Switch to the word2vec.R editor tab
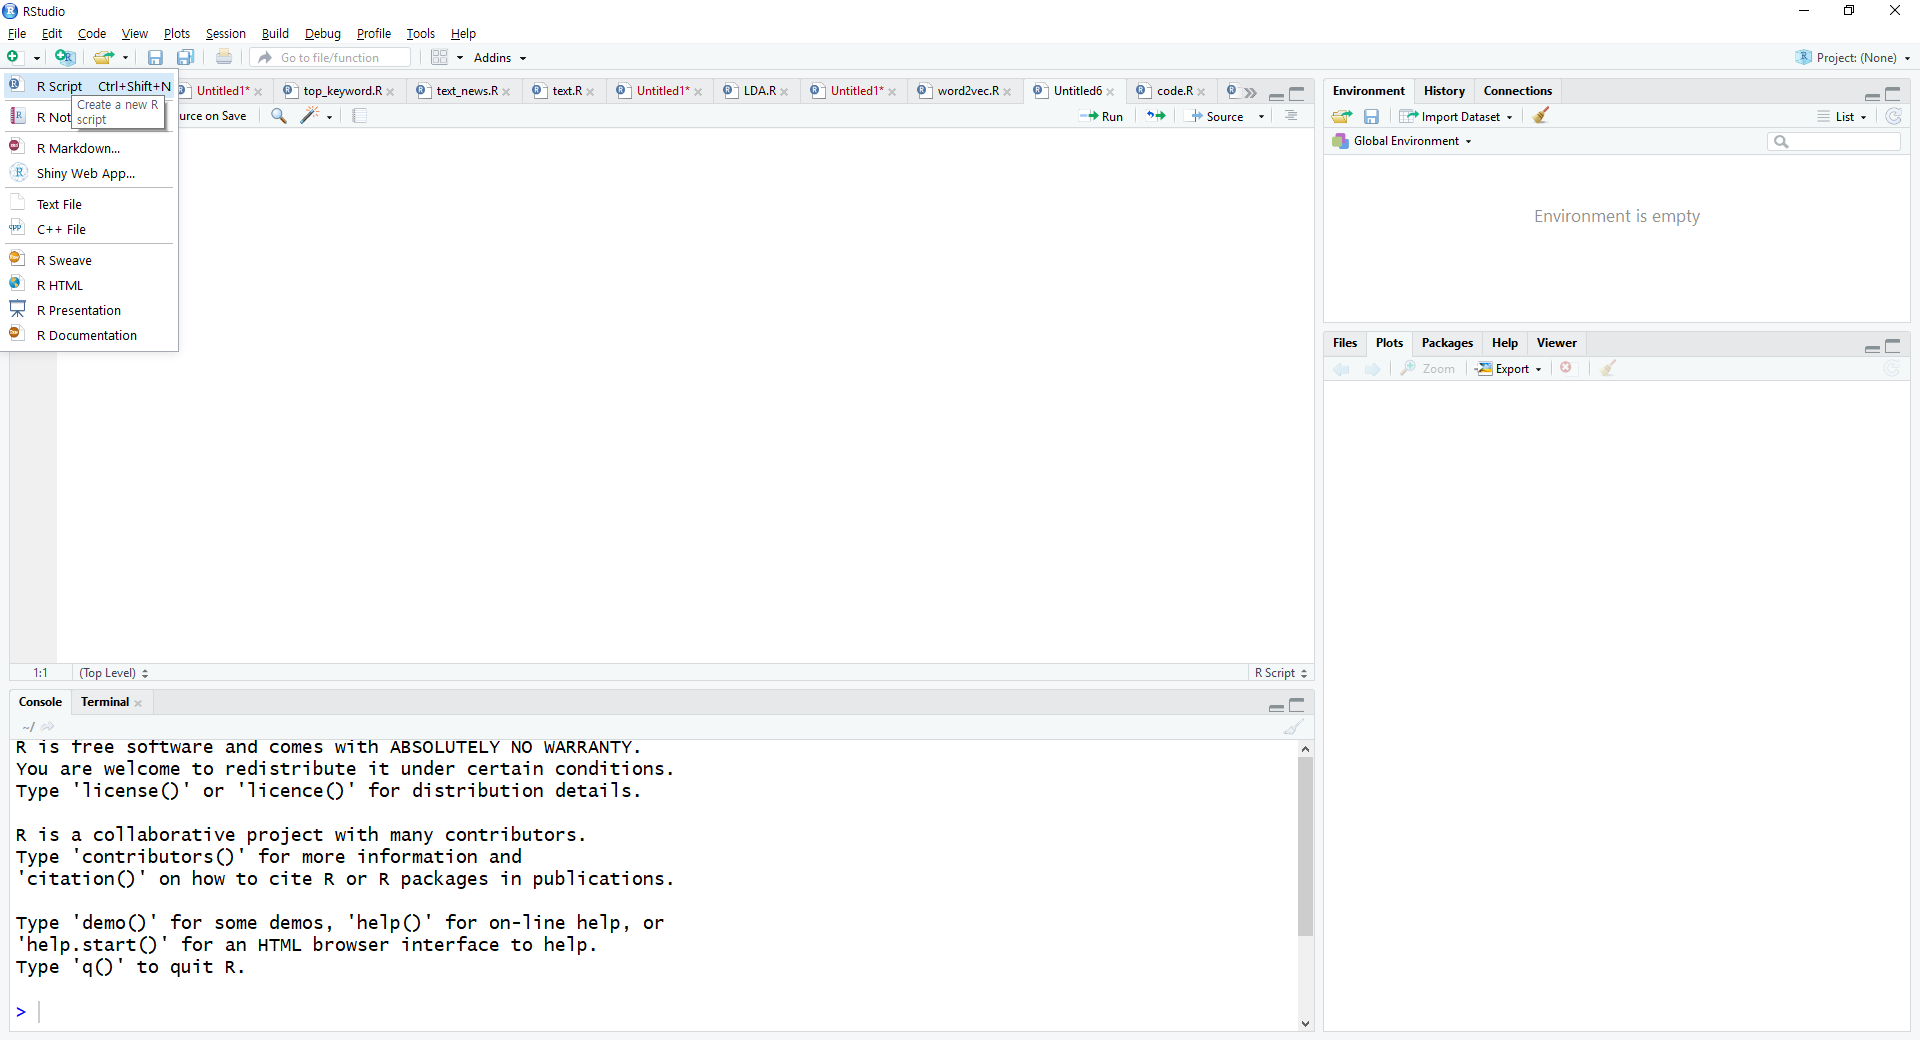 tap(967, 91)
